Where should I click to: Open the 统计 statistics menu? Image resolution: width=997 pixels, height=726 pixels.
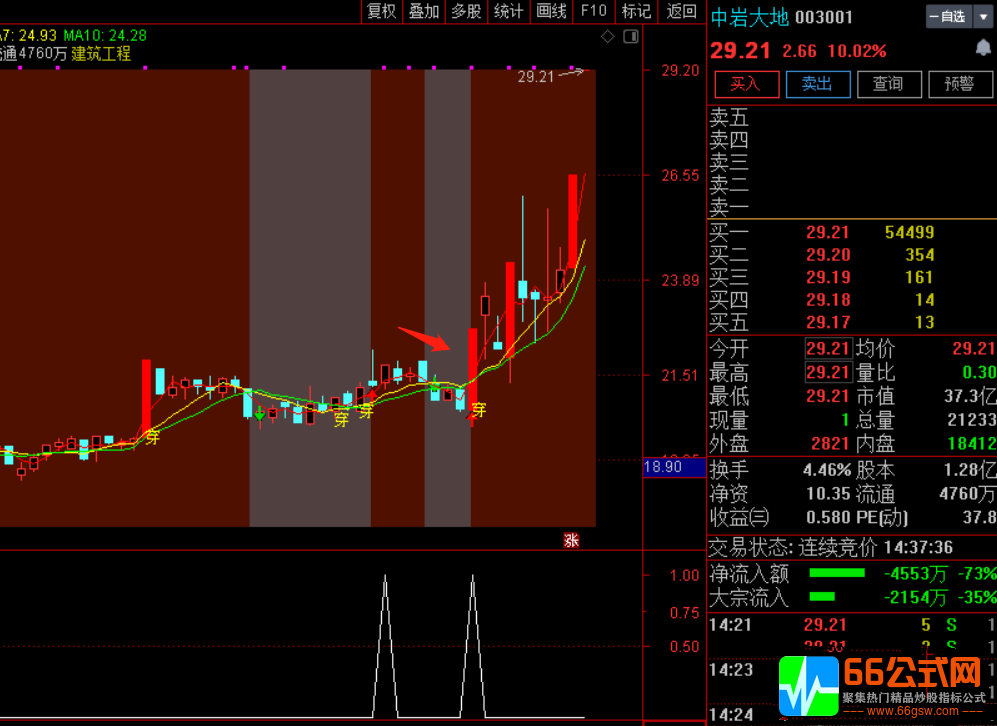[x=509, y=11]
